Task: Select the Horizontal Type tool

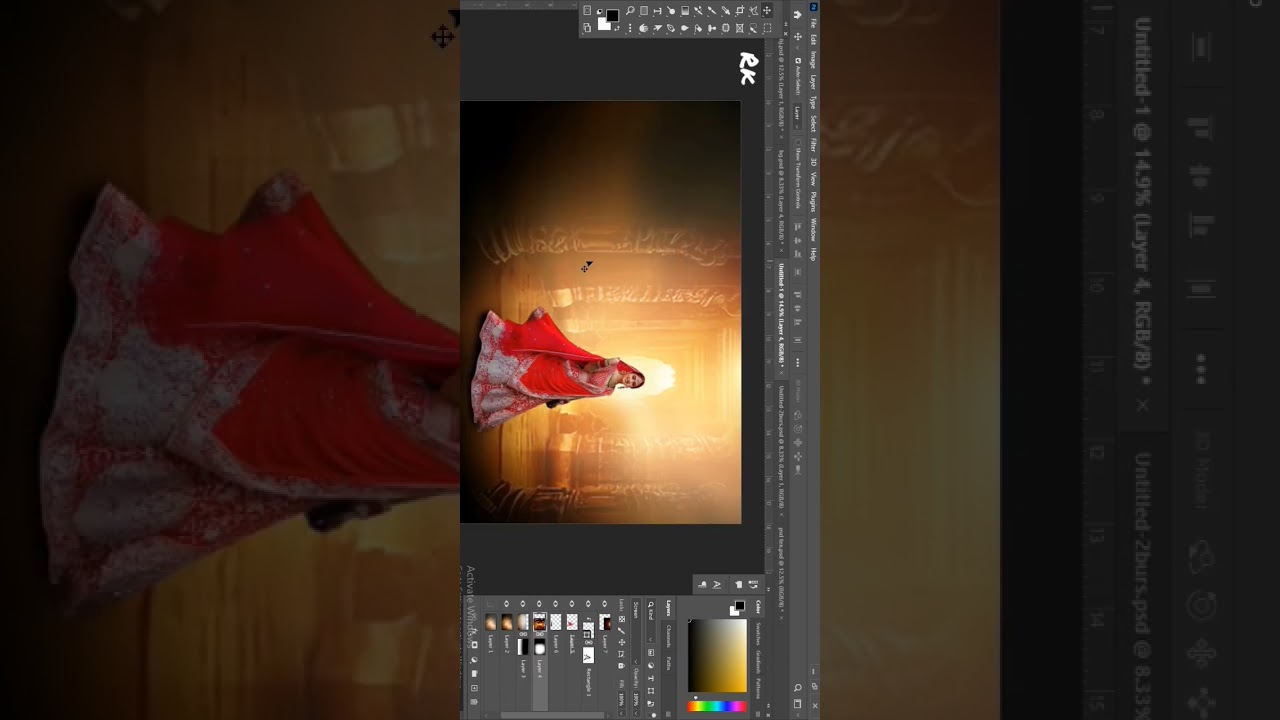Action: click(x=657, y=10)
